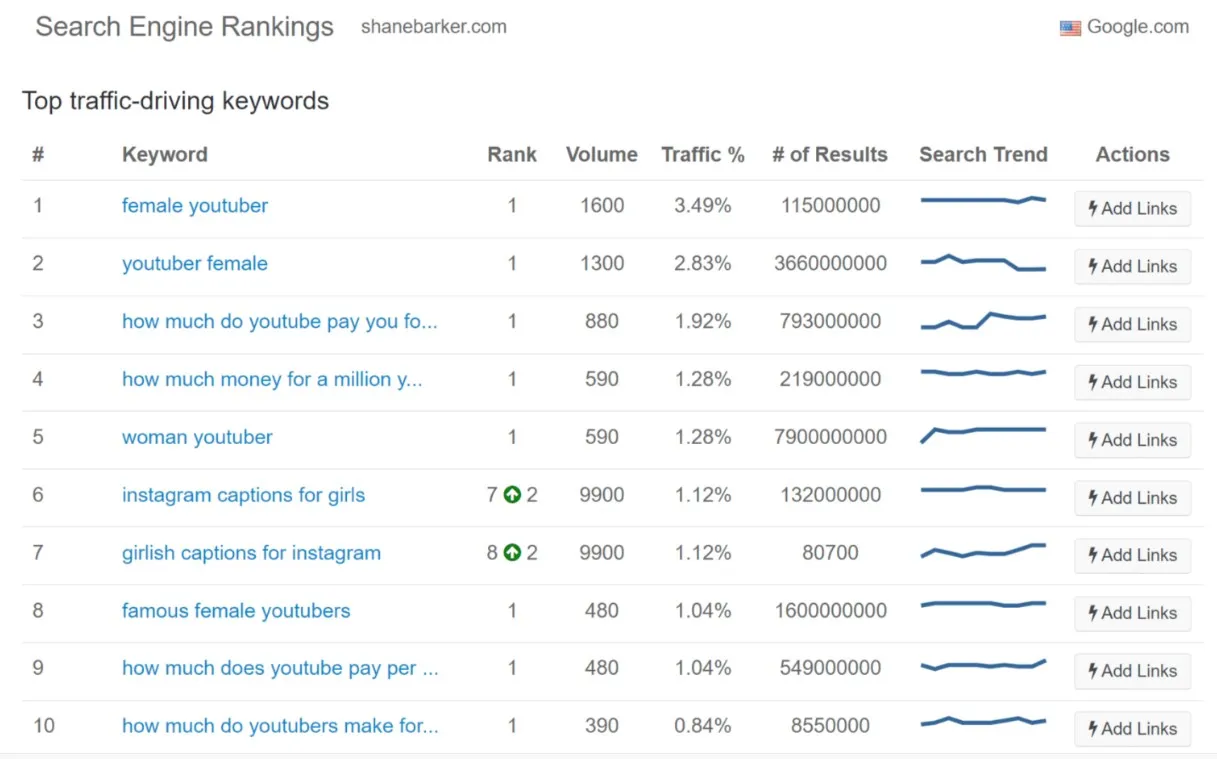1217x759 pixels.
Task: Open 'girlish captions for instagram' keyword link
Action: pyautogui.click(x=251, y=553)
